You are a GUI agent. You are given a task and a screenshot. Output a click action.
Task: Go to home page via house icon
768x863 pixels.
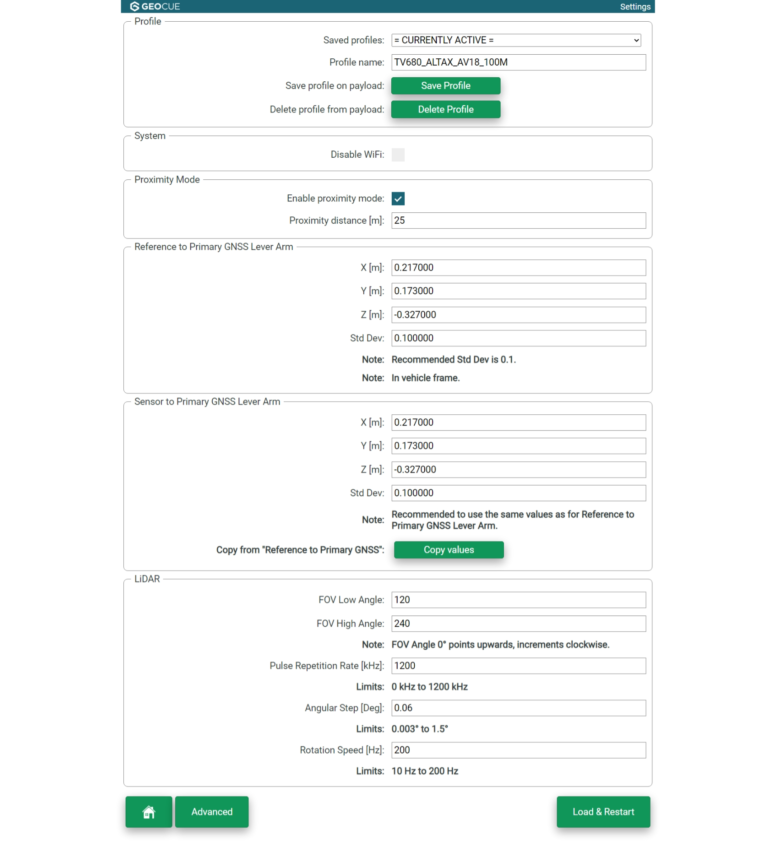pos(149,812)
